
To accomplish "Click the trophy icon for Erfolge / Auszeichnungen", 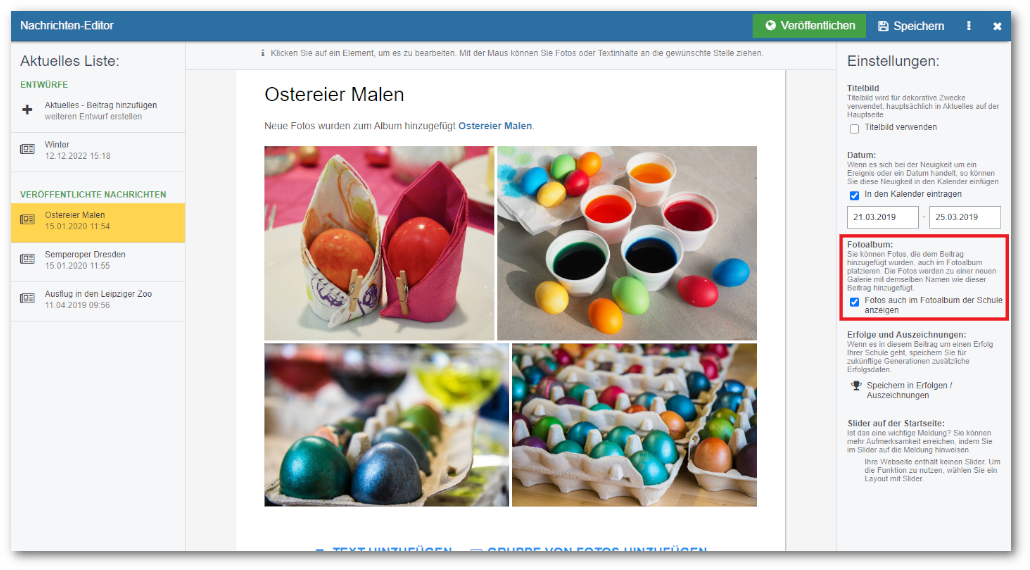I will click(855, 385).
